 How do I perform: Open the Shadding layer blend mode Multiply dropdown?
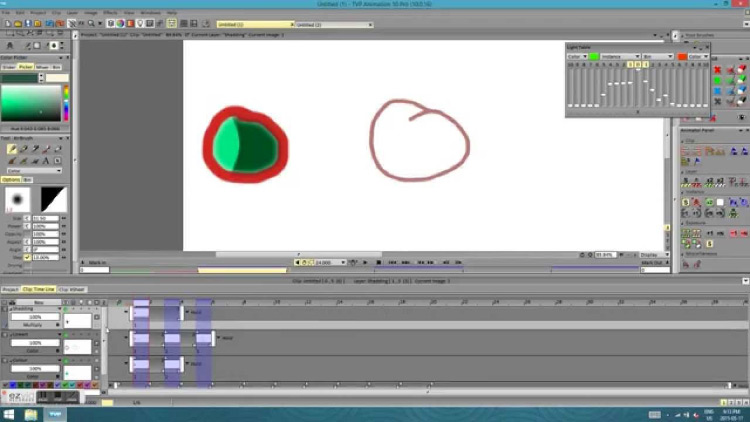(x=35, y=325)
